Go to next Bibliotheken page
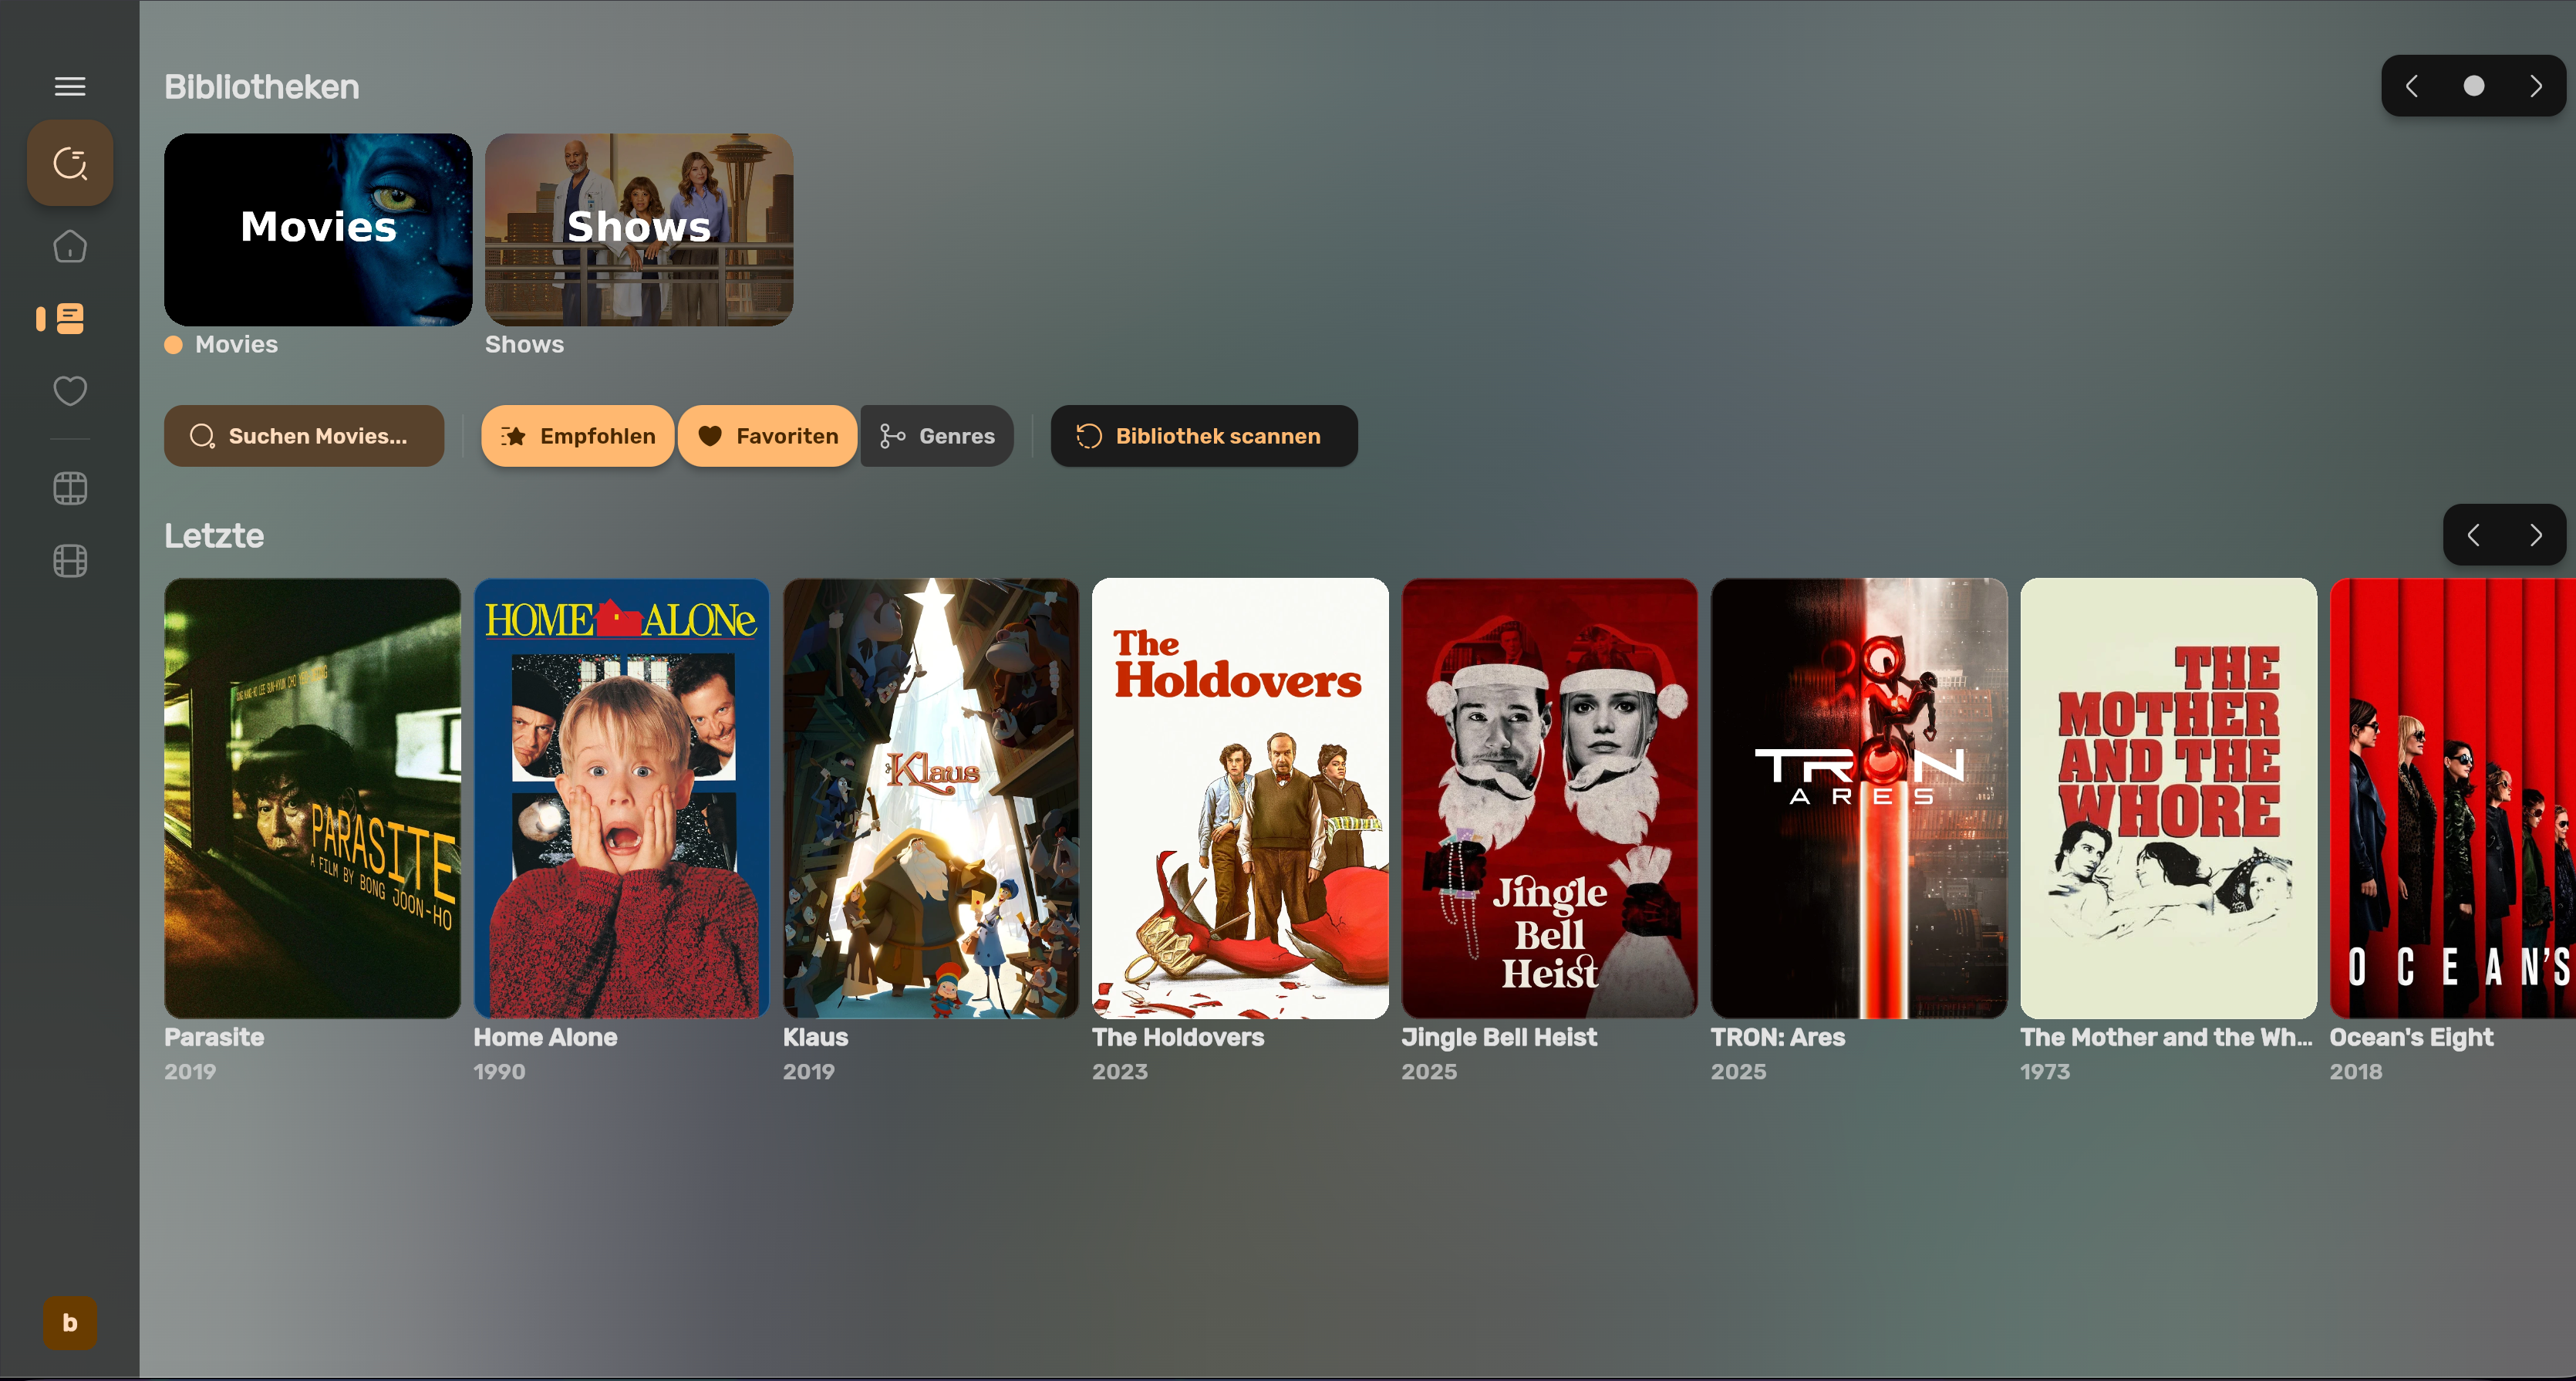2576x1381 pixels. point(2536,86)
